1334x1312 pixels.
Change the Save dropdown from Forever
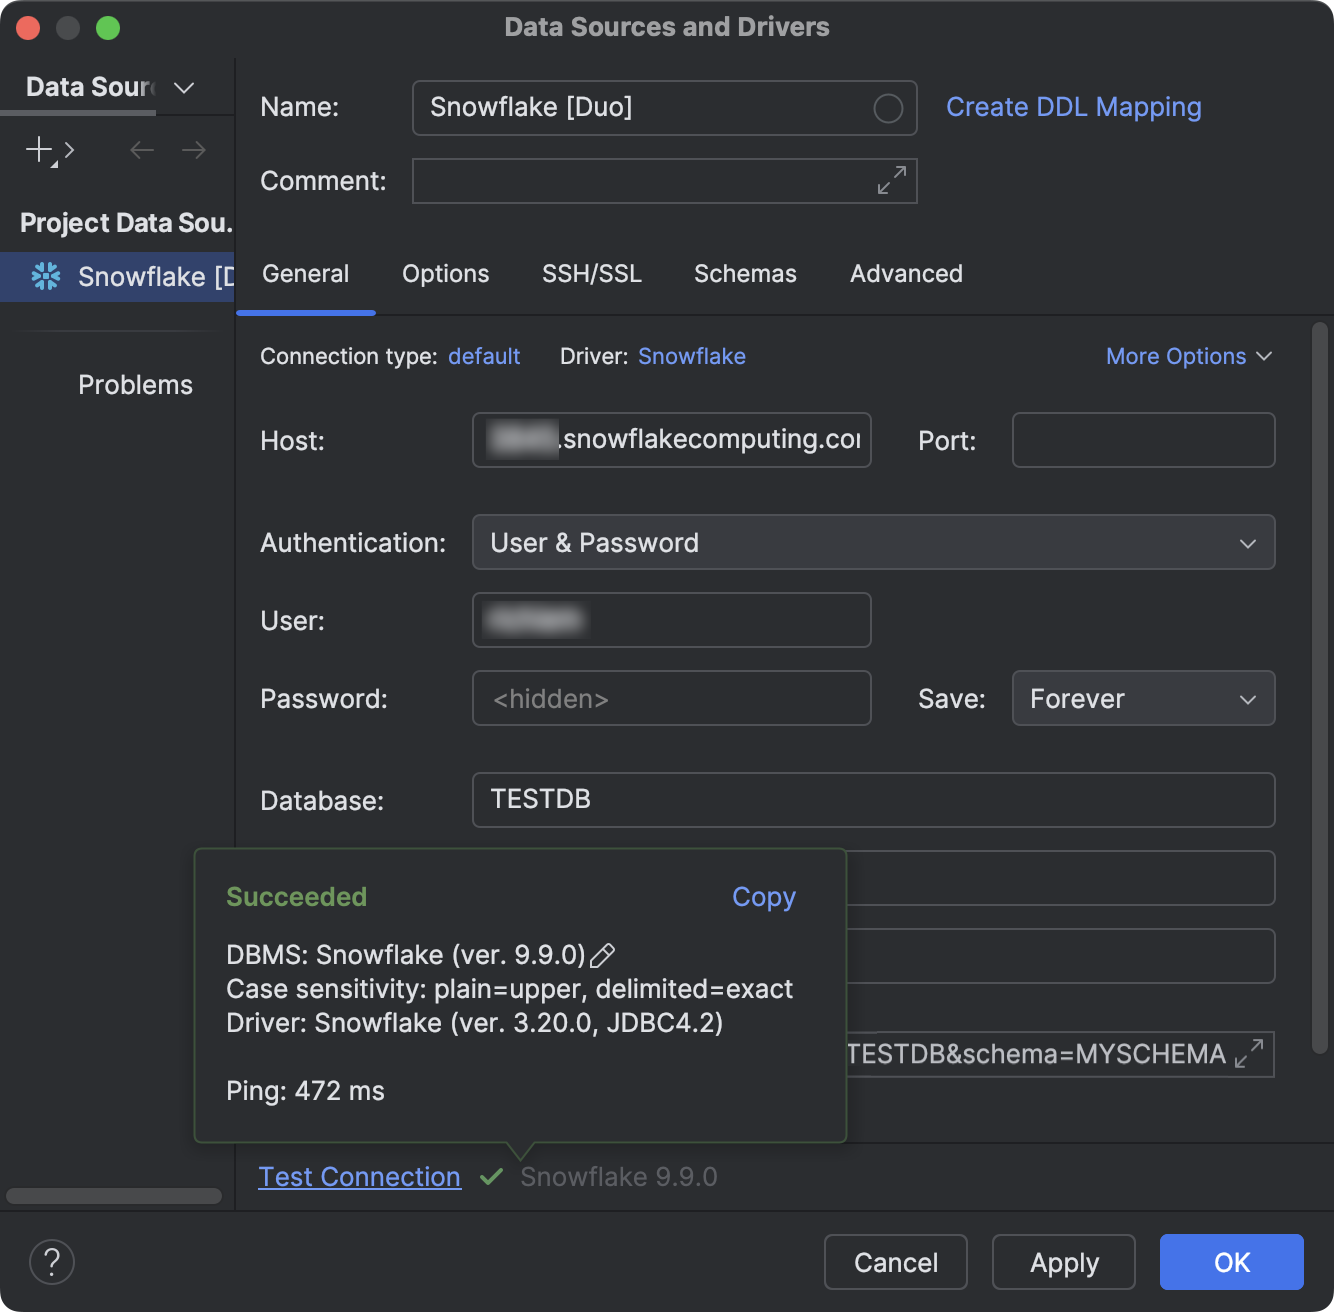[1143, 698]
